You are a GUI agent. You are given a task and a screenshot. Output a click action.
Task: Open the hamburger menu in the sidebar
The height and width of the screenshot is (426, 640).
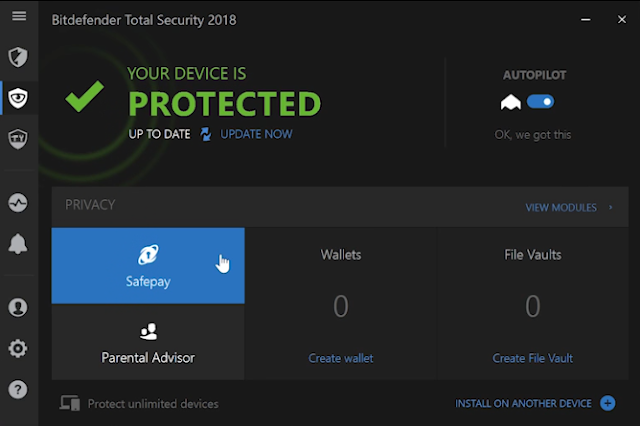pos(19,16)
